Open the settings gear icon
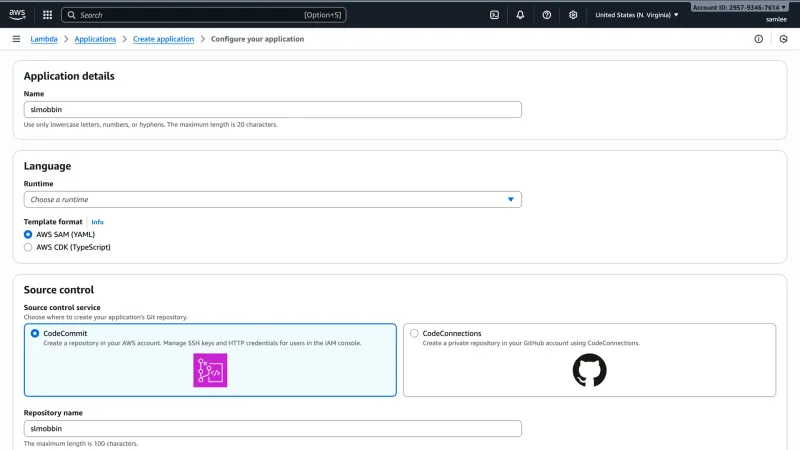800x450 pixels. tap(573, 15)
